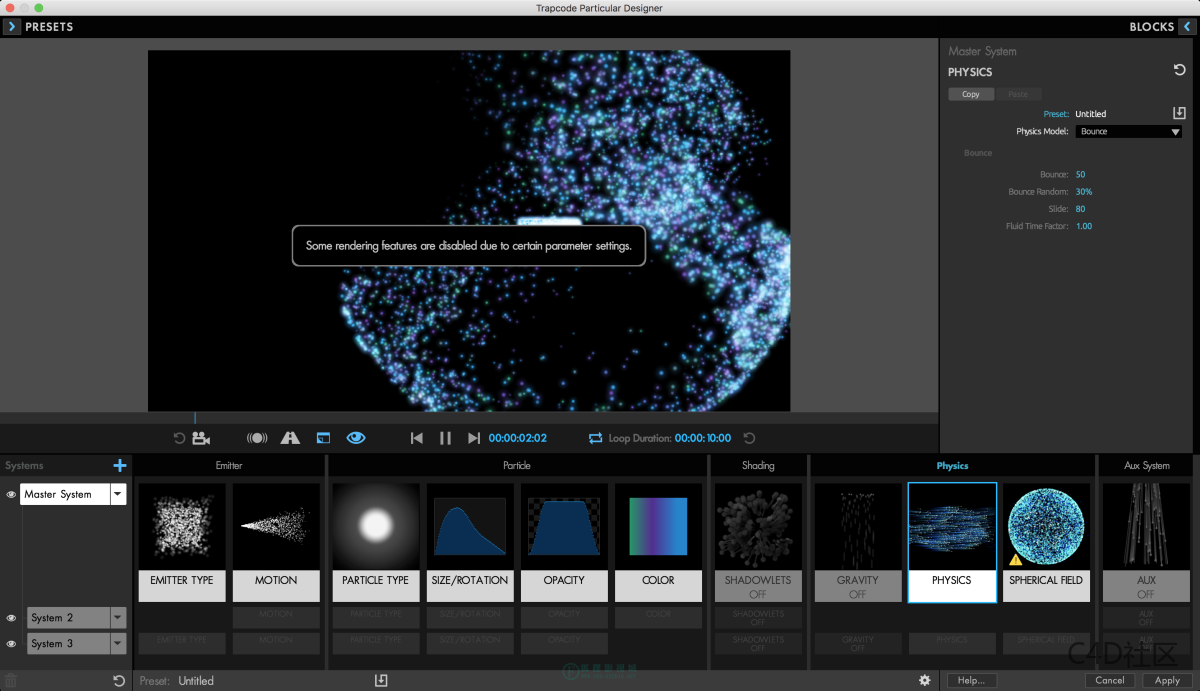Open the Physics Model Bounce dropdown
This screenshot has width=1200, height=691.
tap(1128, 131)
